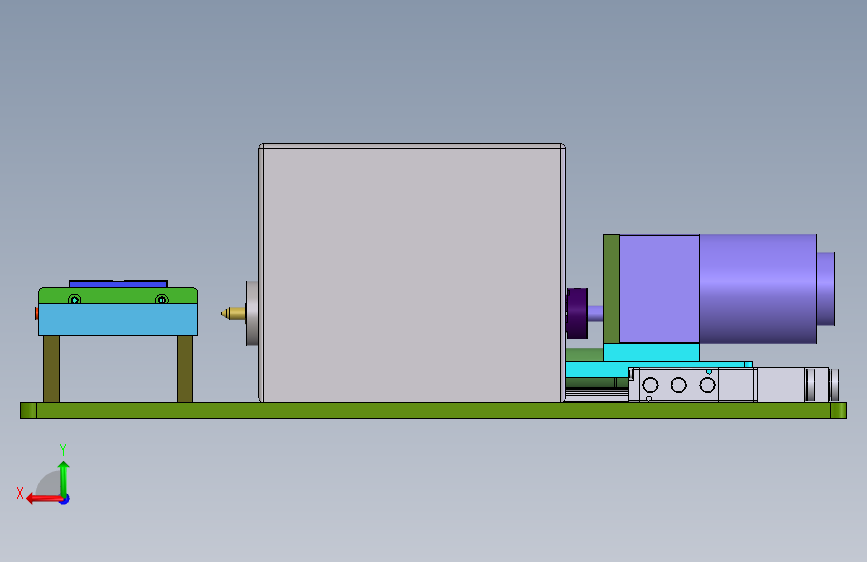Image resolution: width=867 pixels, height=562 pixels.
Task: Click the green Y axis arrow of triad
Action: coord(64,478)
